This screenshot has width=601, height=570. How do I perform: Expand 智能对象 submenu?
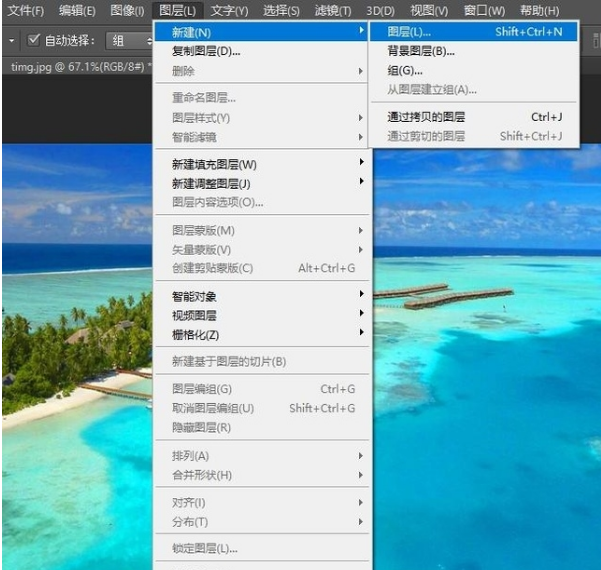tap(261, 296)
